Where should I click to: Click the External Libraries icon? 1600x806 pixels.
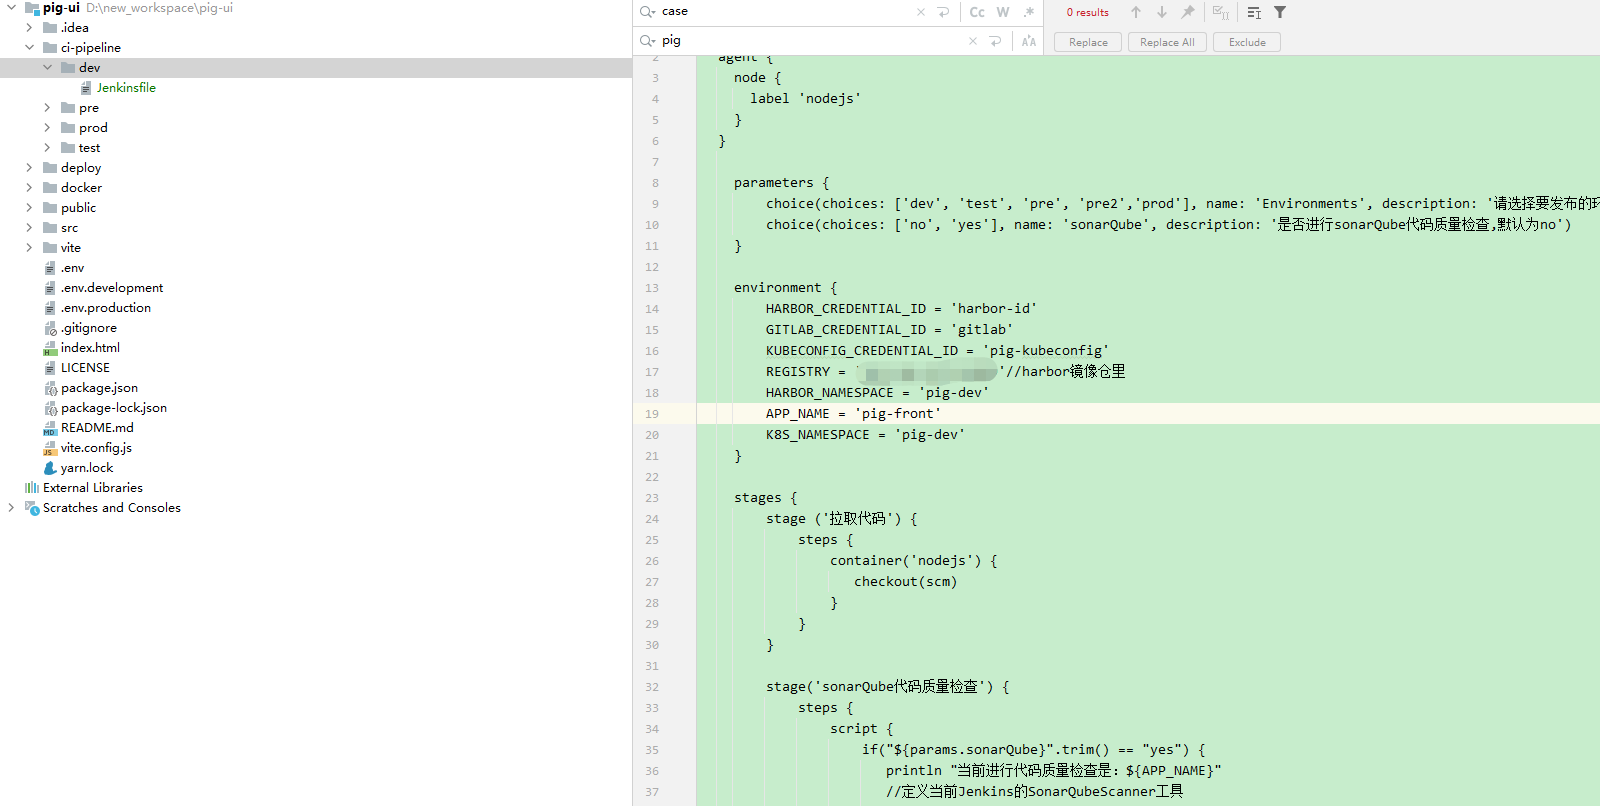click(32, 488)
